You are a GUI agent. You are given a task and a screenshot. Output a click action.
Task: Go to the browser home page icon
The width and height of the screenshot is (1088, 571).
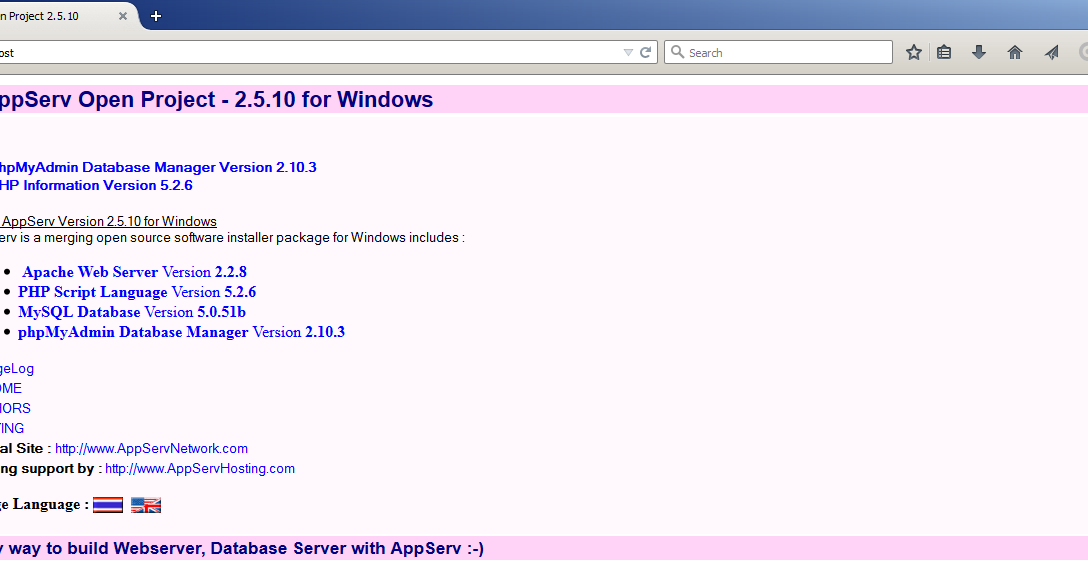1014,52
